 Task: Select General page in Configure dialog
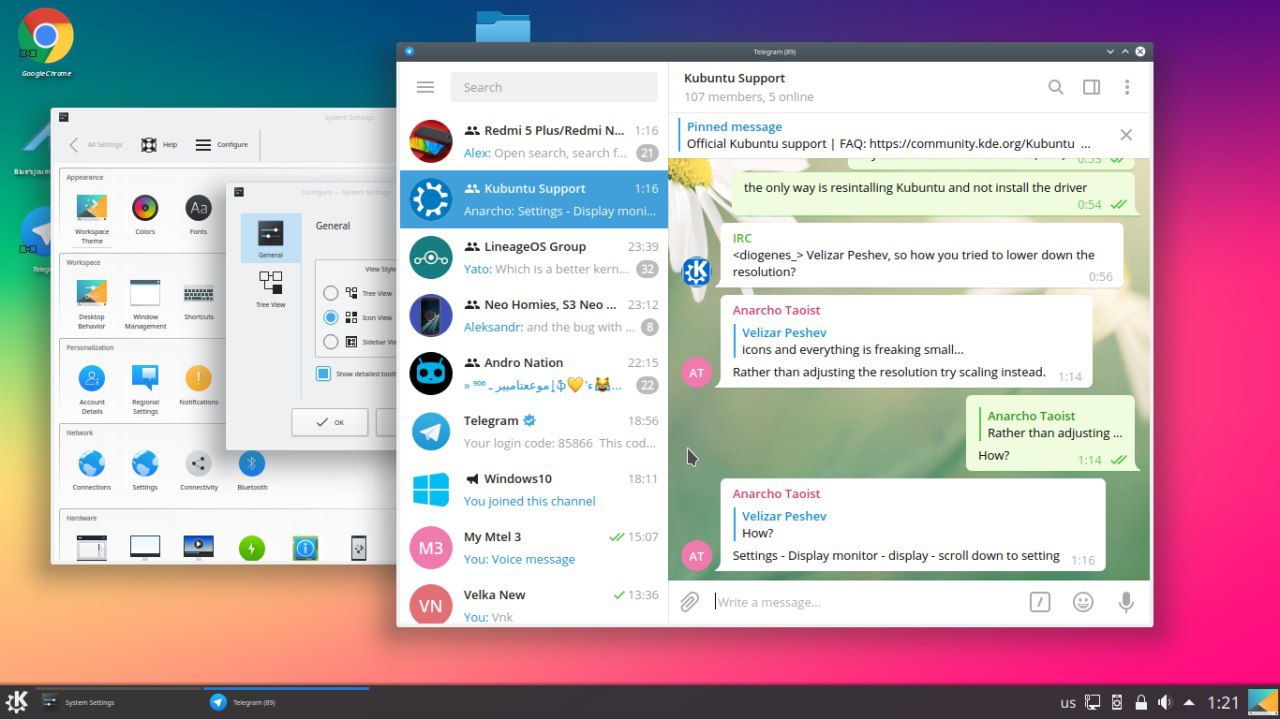click(x=270, y=239)
